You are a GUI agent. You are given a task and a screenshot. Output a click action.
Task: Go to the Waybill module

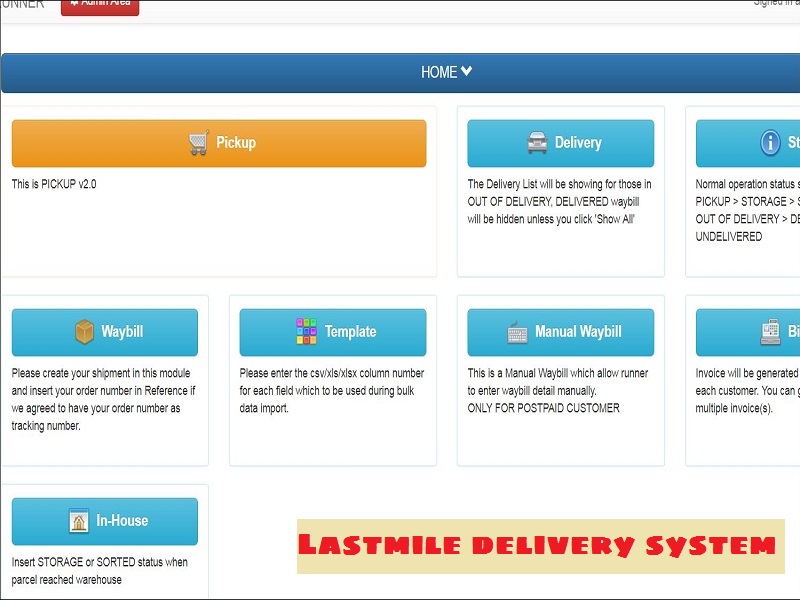point(105,332)
